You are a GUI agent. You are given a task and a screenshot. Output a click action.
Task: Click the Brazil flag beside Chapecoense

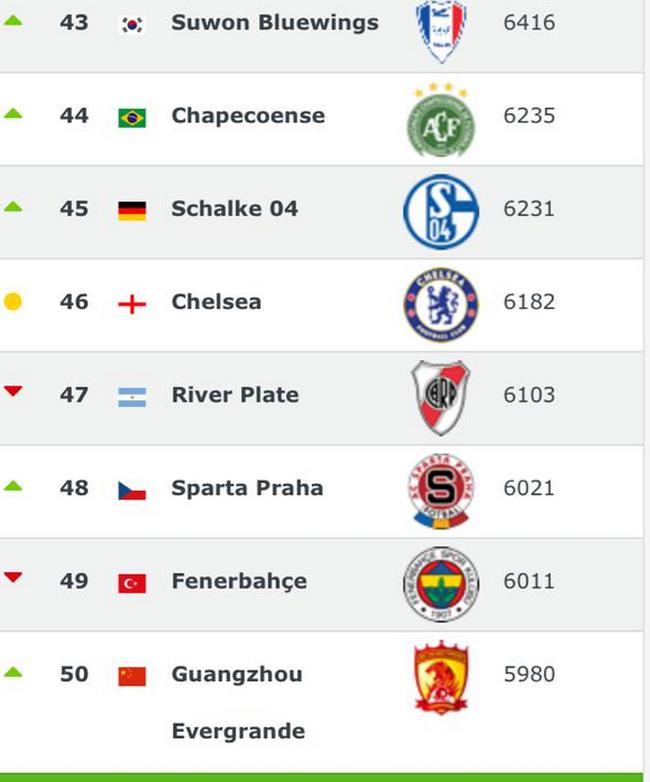pyautogui.click(x=132, y=118)
